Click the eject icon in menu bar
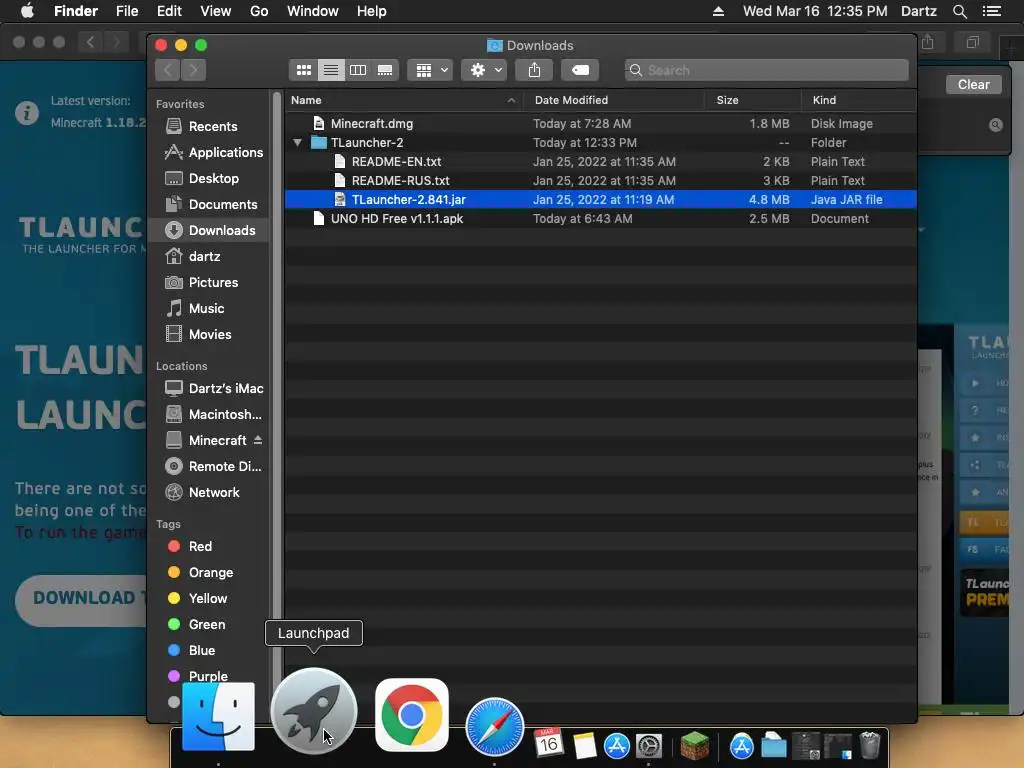 tap(718, 11)
